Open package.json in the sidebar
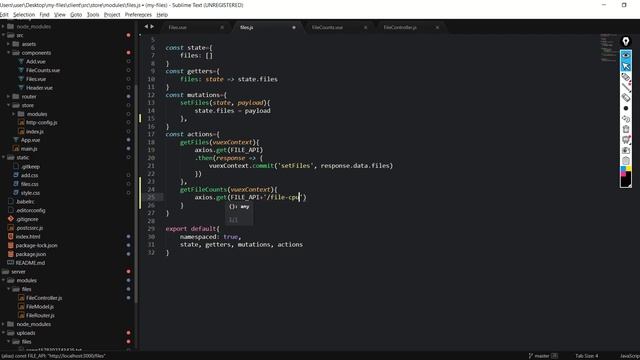The height and width of the screenshot is (360, 640). 31,254
